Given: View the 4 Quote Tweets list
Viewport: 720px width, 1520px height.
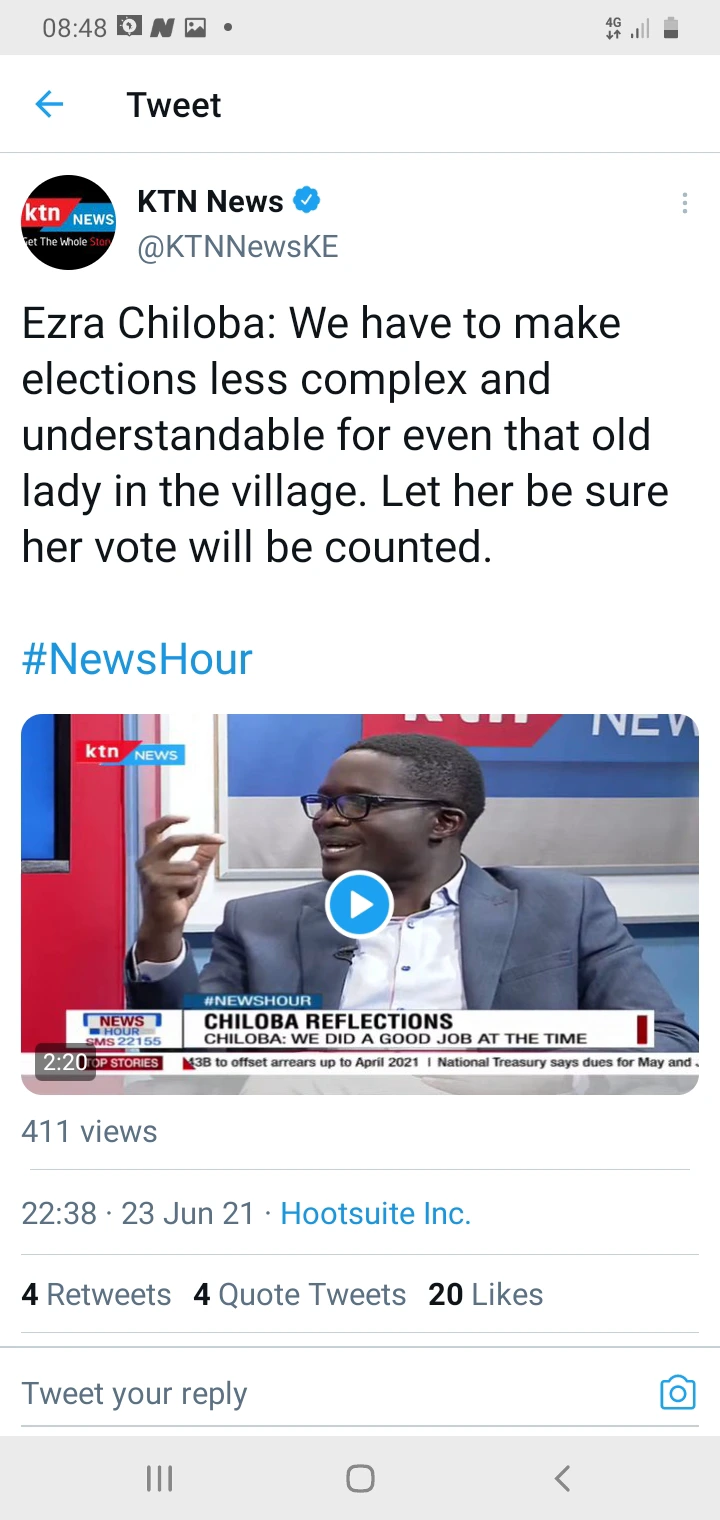Looking at the screenshot, I should [x=300, y=1294].
